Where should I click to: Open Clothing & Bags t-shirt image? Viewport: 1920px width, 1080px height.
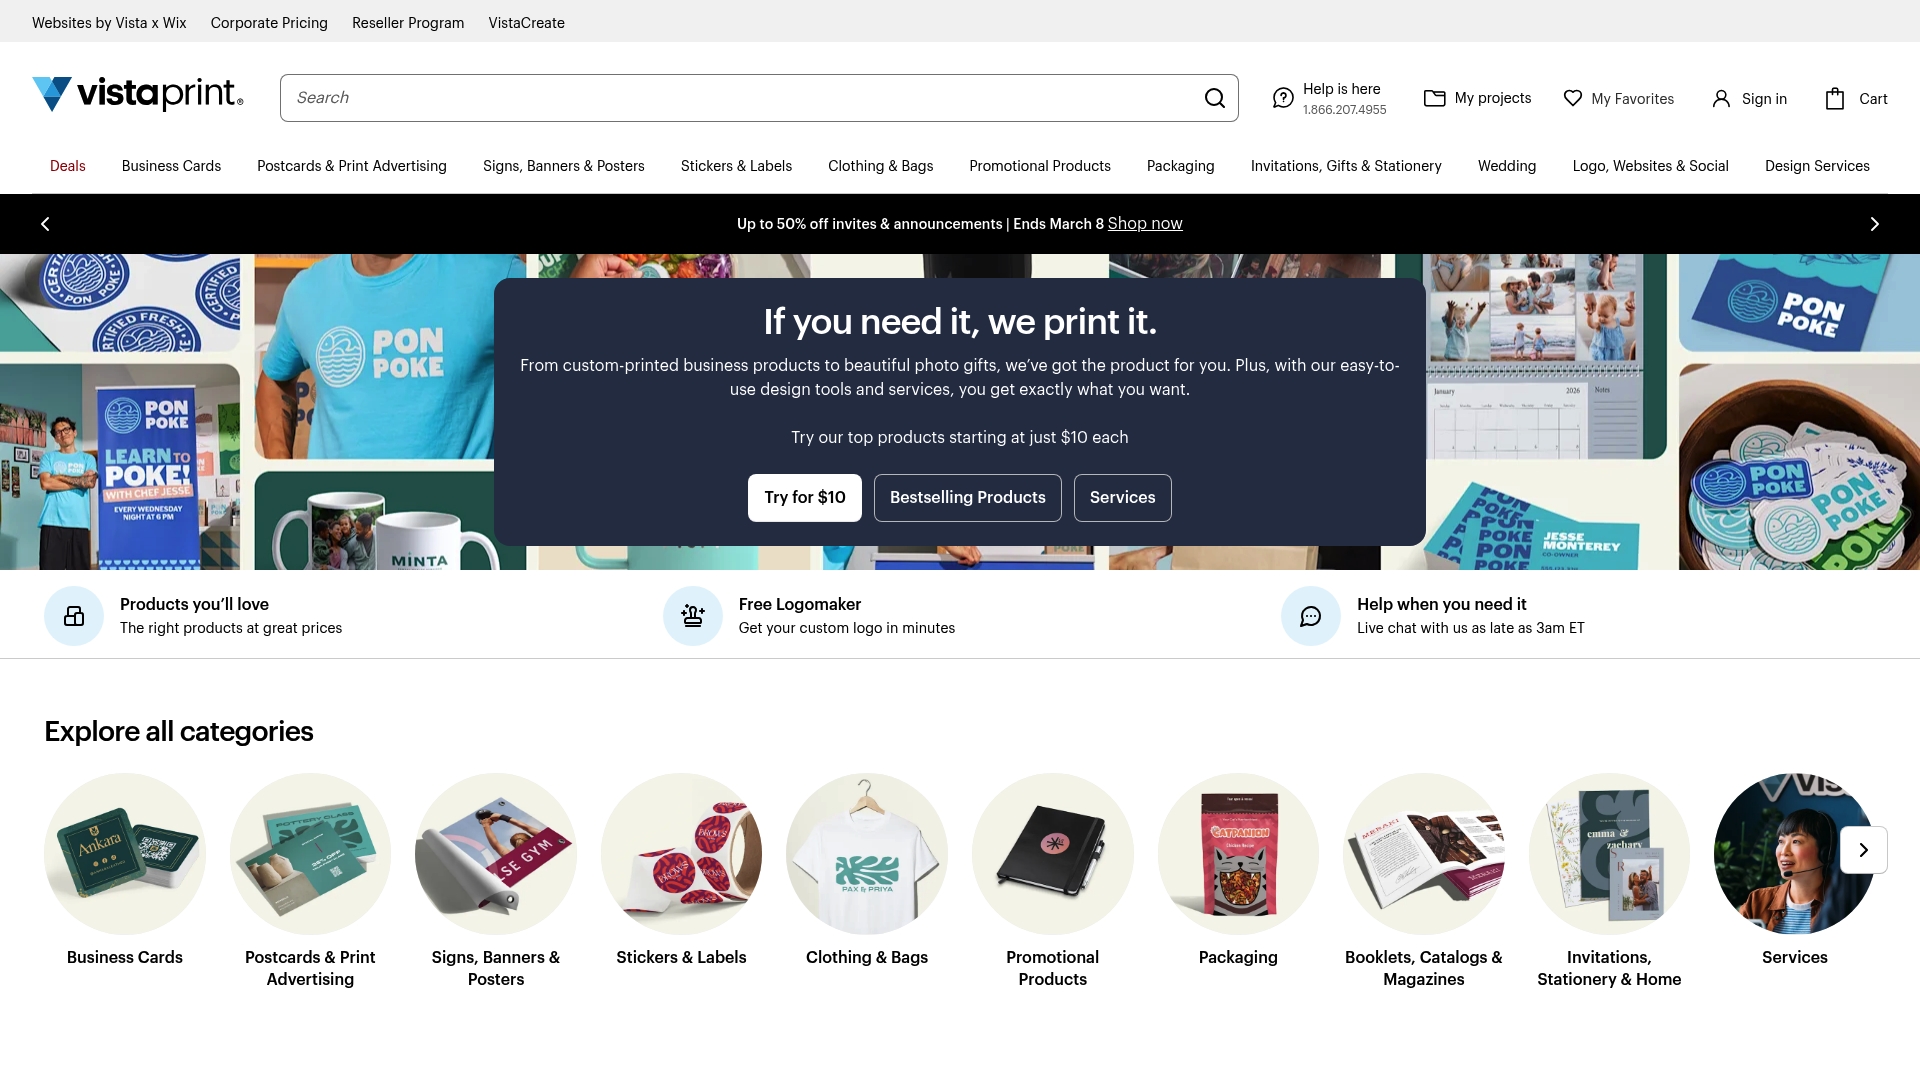pos(867,854)
